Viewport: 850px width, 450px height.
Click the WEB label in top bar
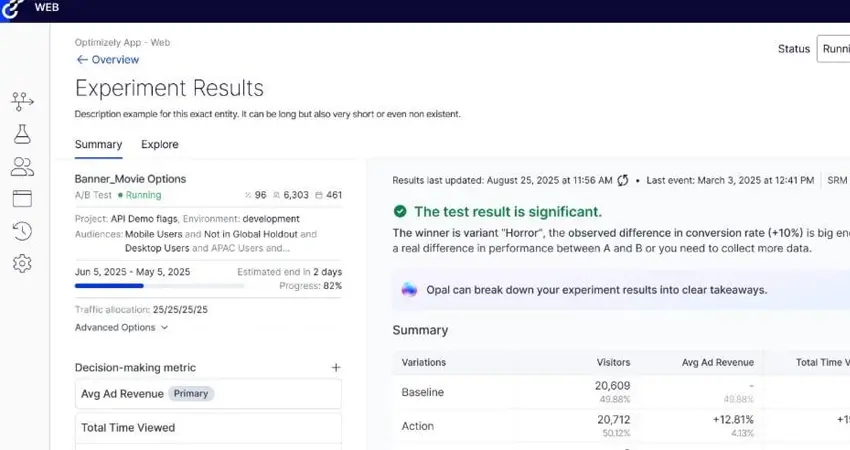47,8
